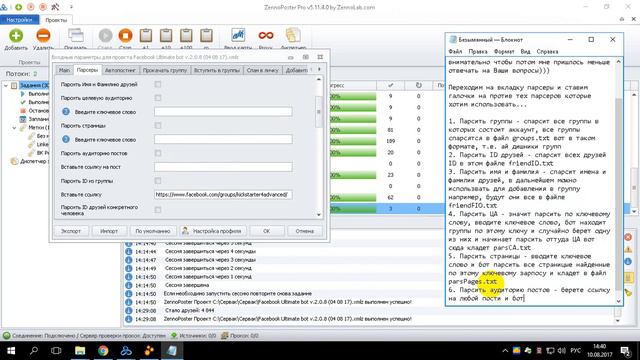The height and width of the screenshot is (360, 640).
Task: Click the quick-access tools wrench icon in title bar
Action: (56, 7)
